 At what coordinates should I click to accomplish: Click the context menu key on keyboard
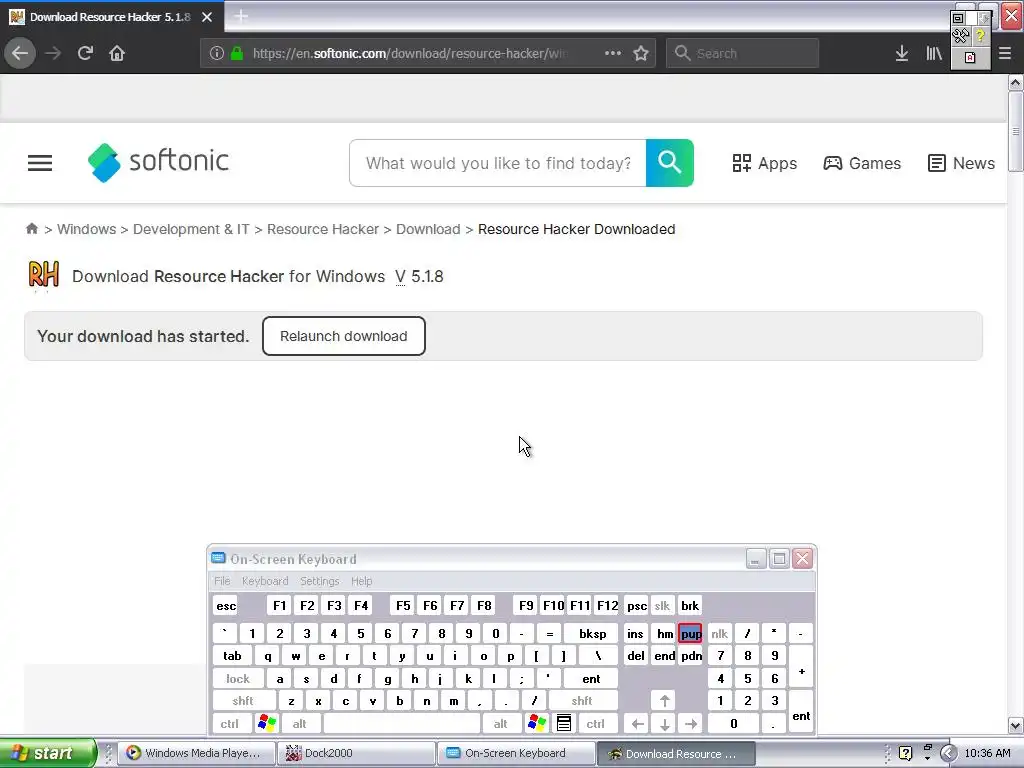point(564,724)
